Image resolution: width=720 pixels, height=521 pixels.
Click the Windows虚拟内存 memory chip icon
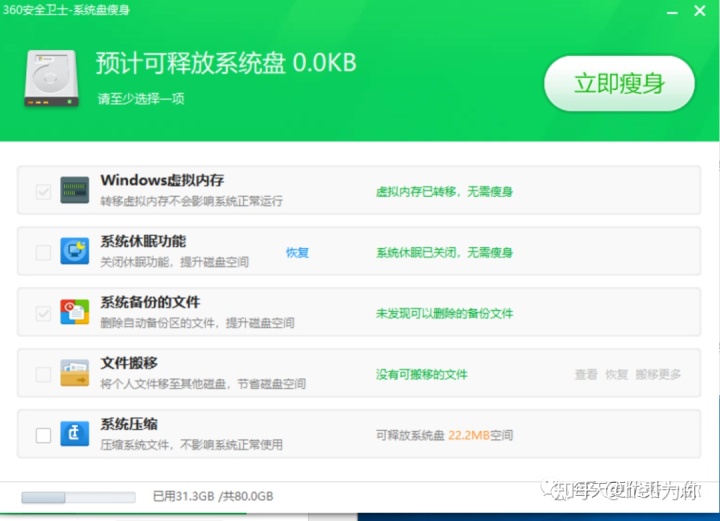(74, 190)
